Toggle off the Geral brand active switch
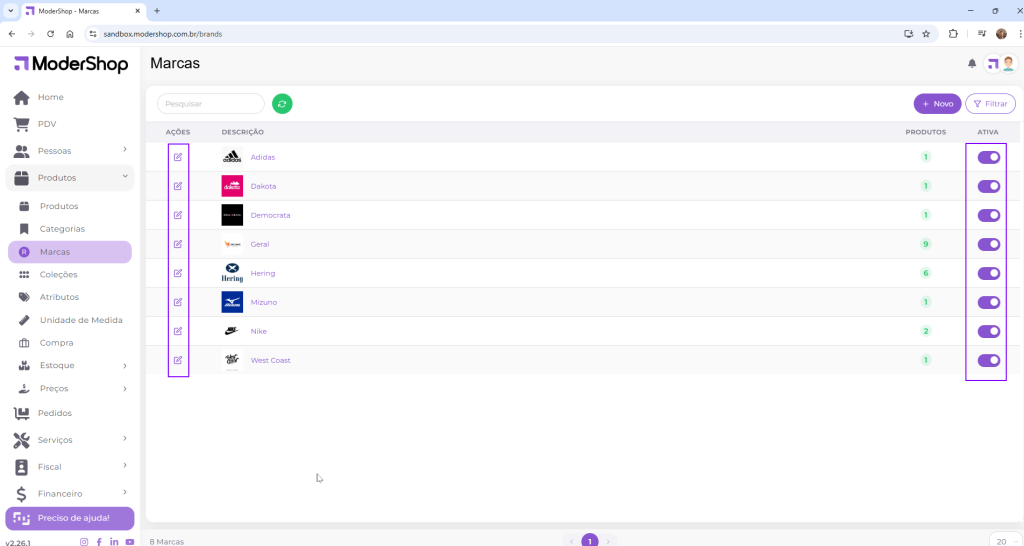Screen dimensions: 1024x546 click(988, 244)
